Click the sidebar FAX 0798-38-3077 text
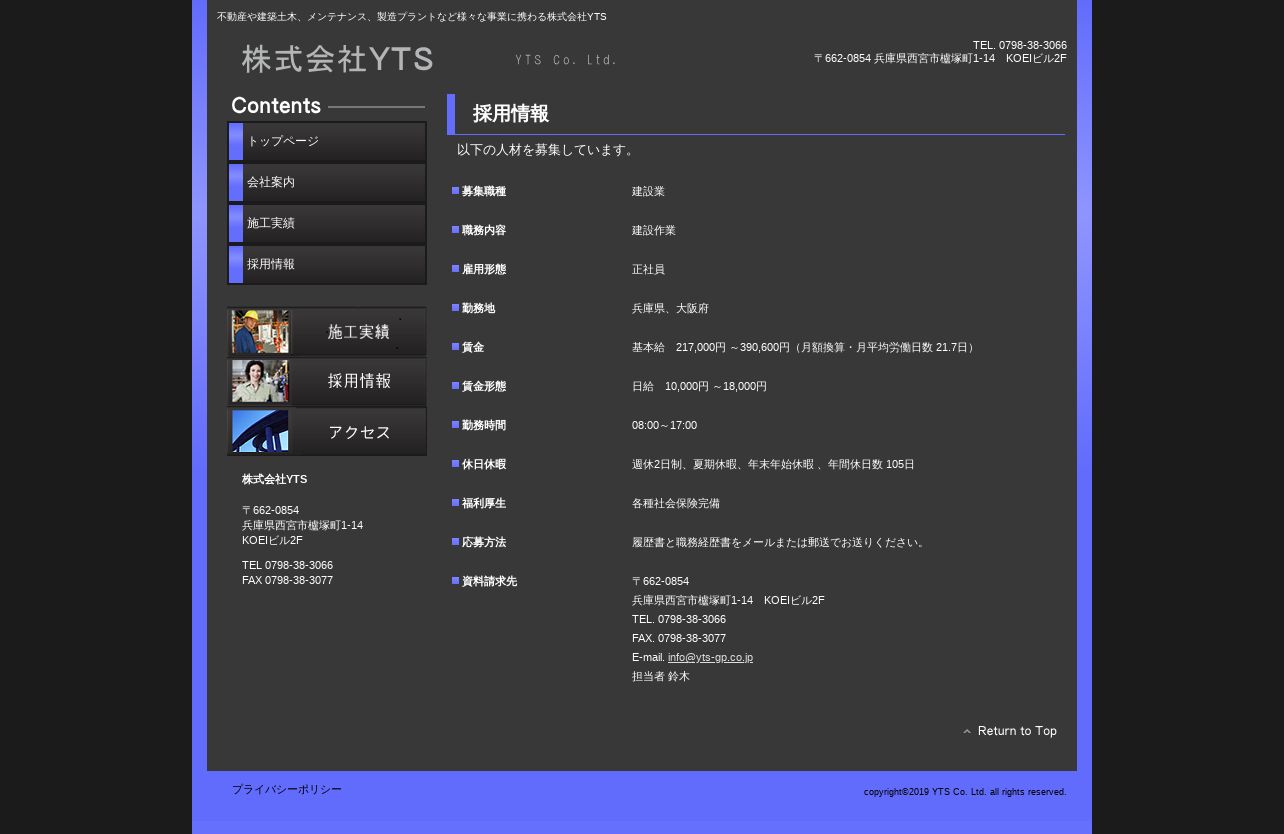Image resolution: width=1284 pixels, height=834 pixels. coord(287,580)
